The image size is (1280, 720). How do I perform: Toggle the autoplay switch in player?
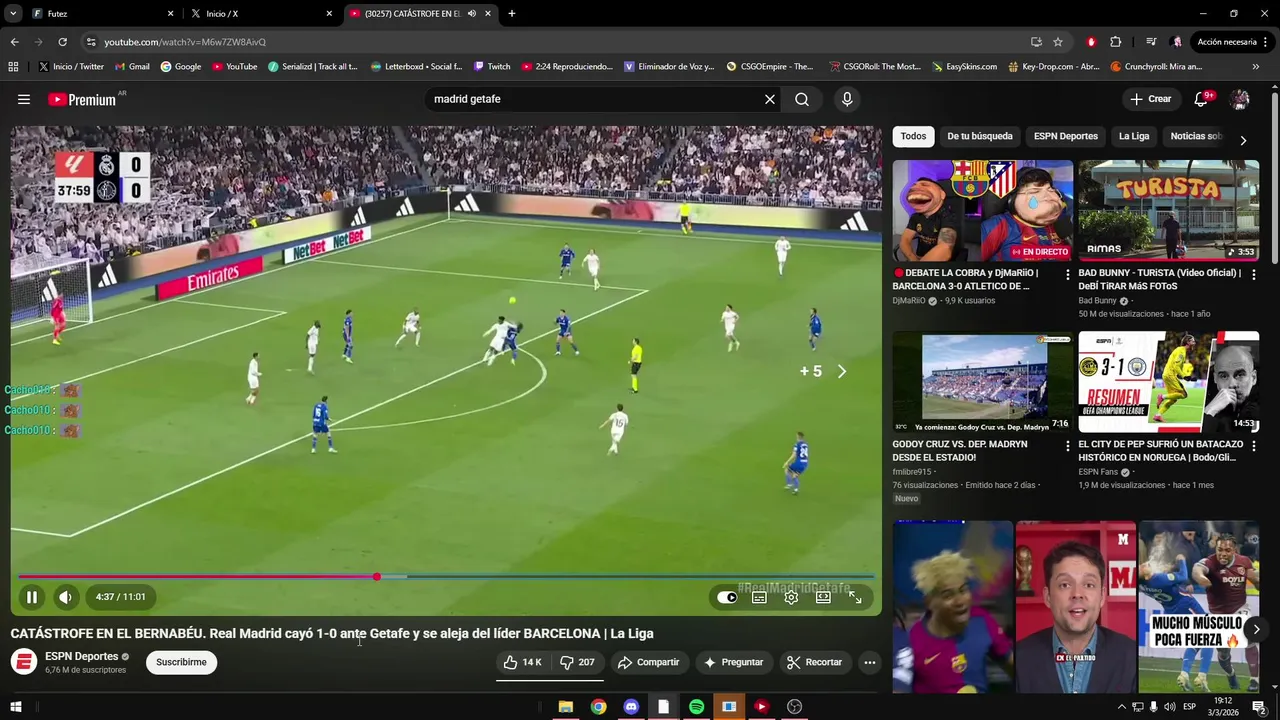[x=727, y=597]
